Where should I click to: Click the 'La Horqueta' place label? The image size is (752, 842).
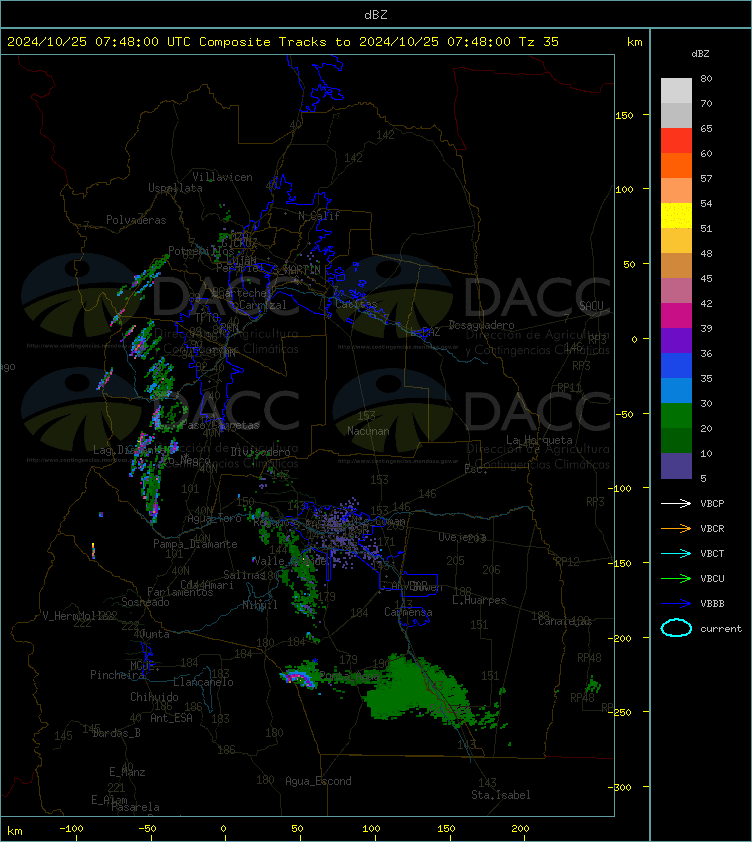pos(539,440)
